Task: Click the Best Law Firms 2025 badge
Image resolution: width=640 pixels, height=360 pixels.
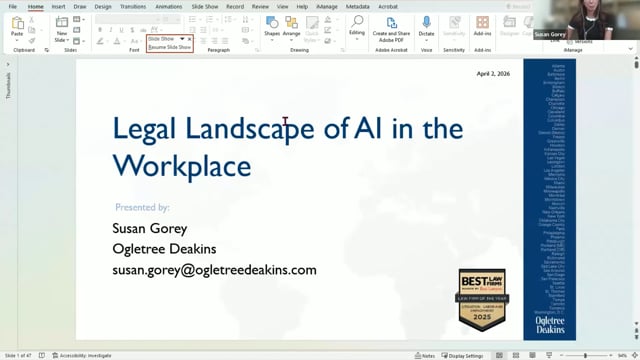Action: click(x=482, y=299)
